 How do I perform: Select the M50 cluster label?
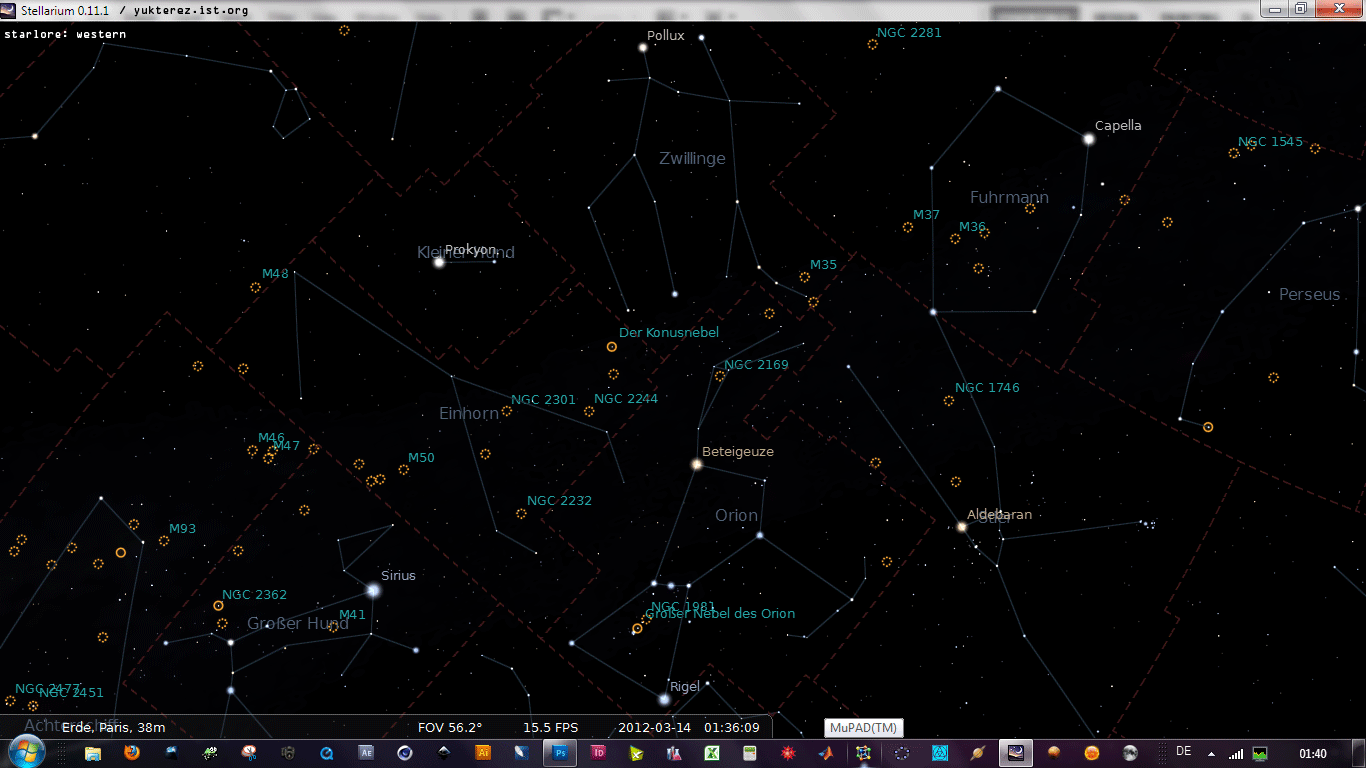click(x=422, y=458)
